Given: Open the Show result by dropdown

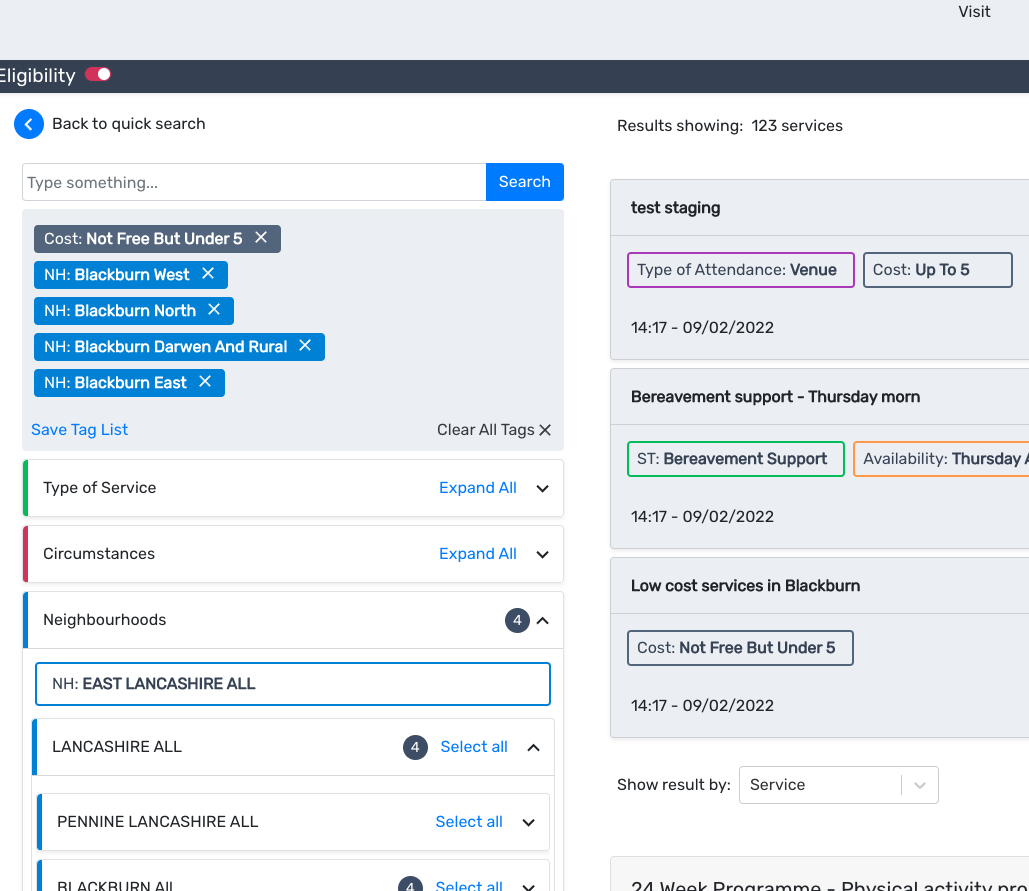Looking at the screenshot, I should coord(838,785).
